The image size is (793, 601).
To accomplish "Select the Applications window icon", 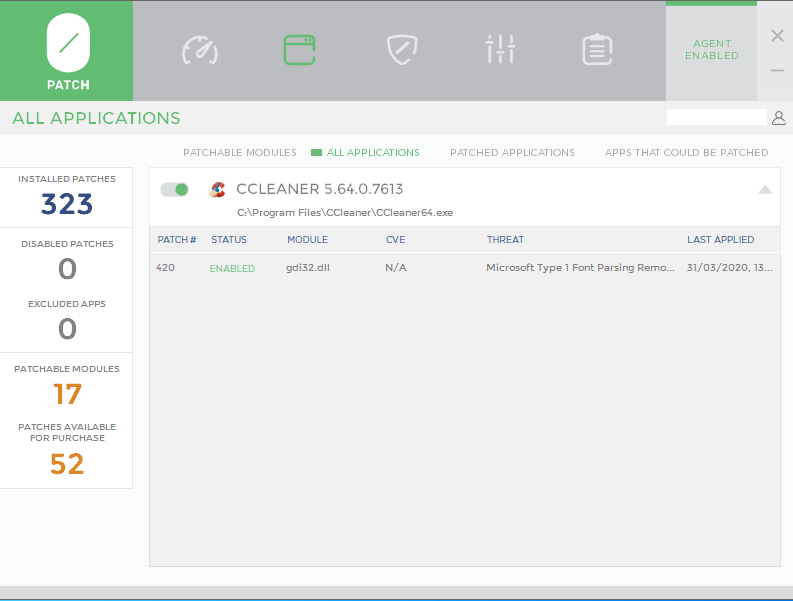I will tap(299, 50).
